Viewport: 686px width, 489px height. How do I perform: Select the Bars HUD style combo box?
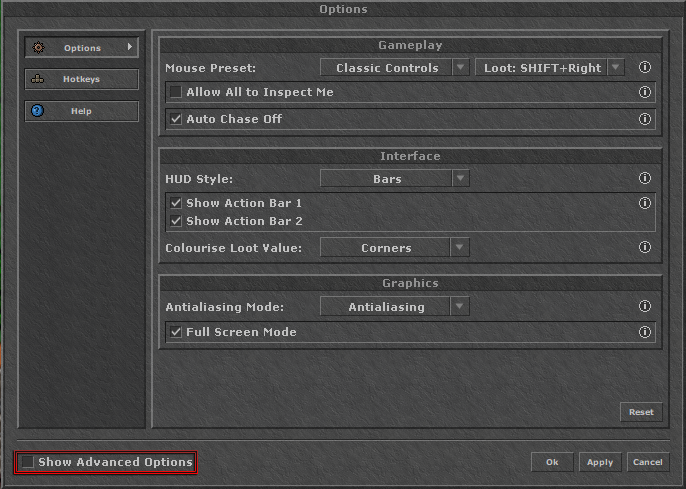point(395,178)
